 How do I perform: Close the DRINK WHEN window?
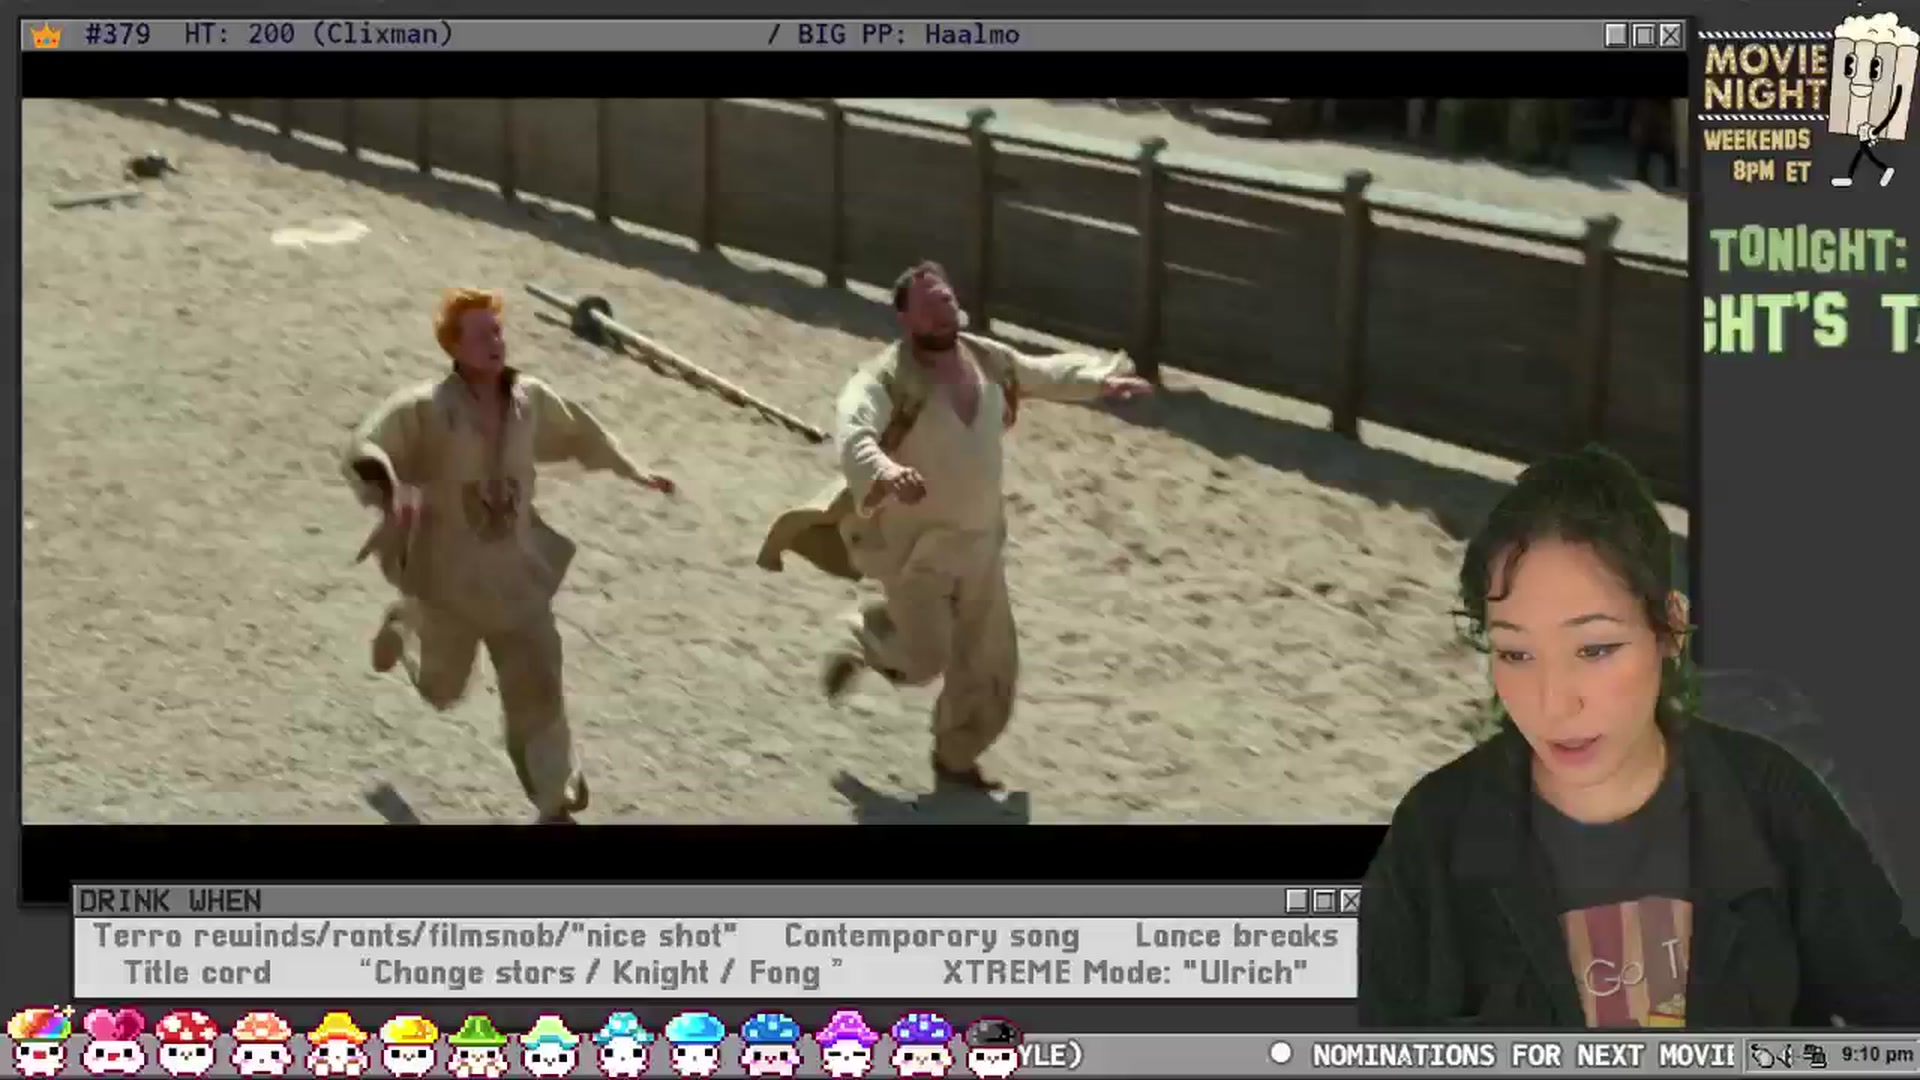pyautogui.click(x=1349, y=901)
